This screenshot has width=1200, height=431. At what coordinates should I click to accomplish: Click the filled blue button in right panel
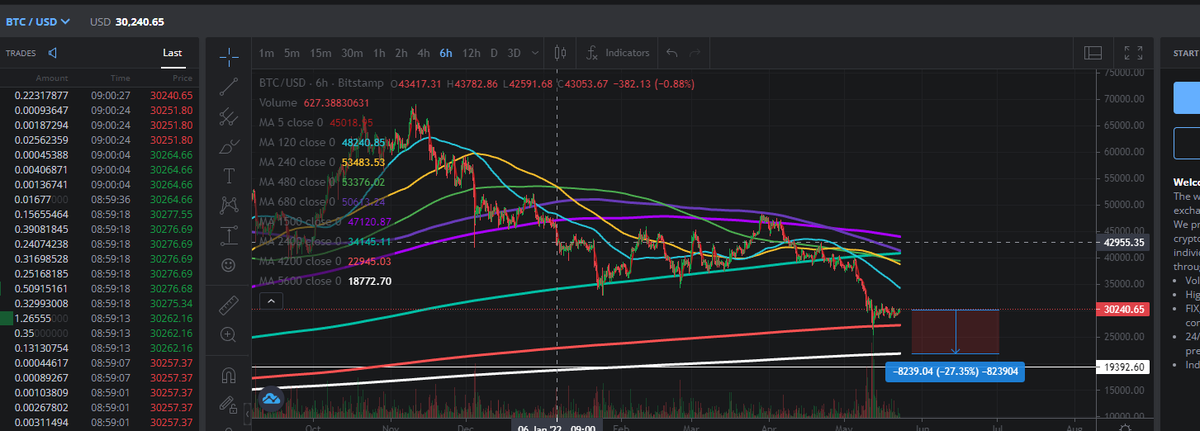click(1186, 99)
